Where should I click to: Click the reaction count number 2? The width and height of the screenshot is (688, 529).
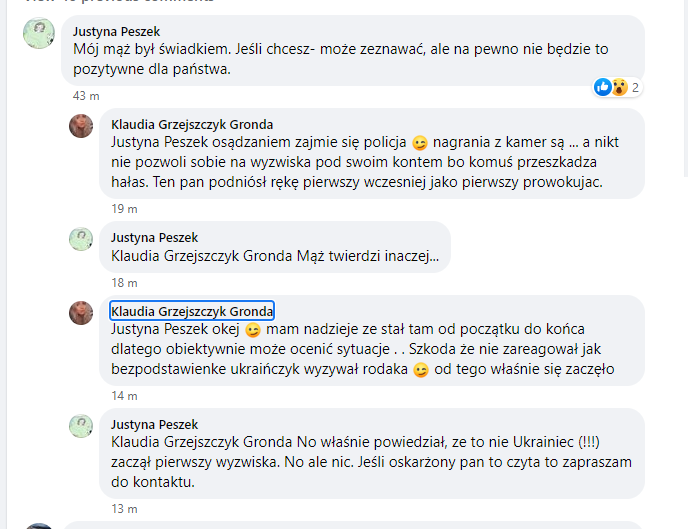[x=635, y=87]
